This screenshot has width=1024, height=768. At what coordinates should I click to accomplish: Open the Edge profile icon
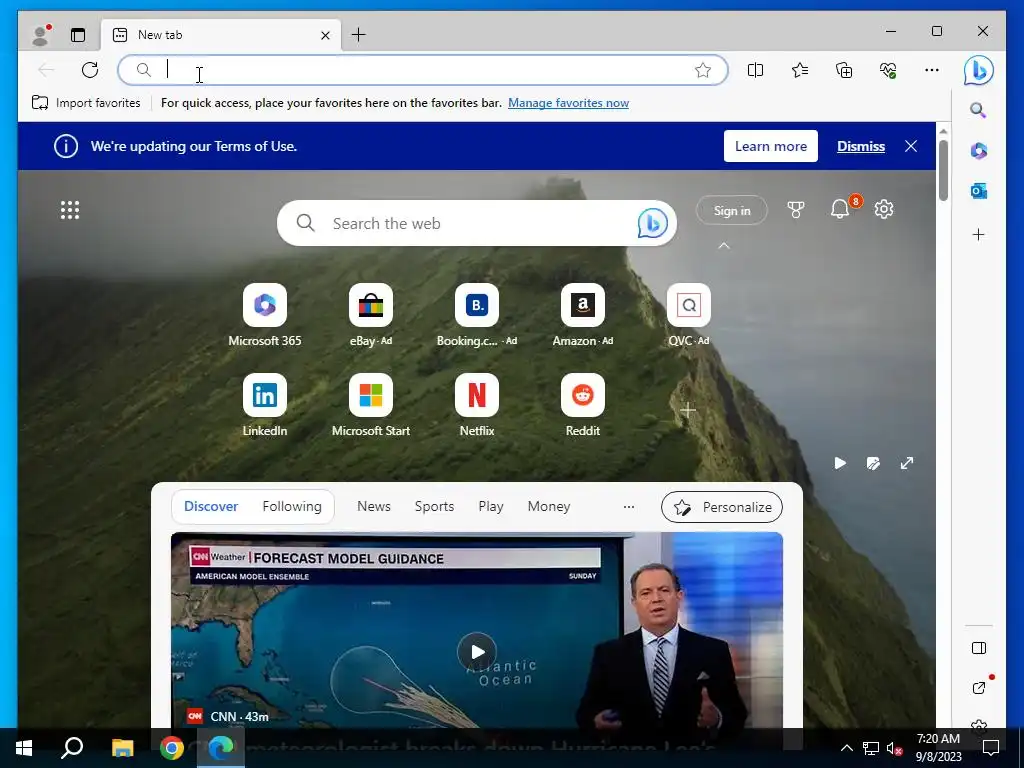click(42, 35)
